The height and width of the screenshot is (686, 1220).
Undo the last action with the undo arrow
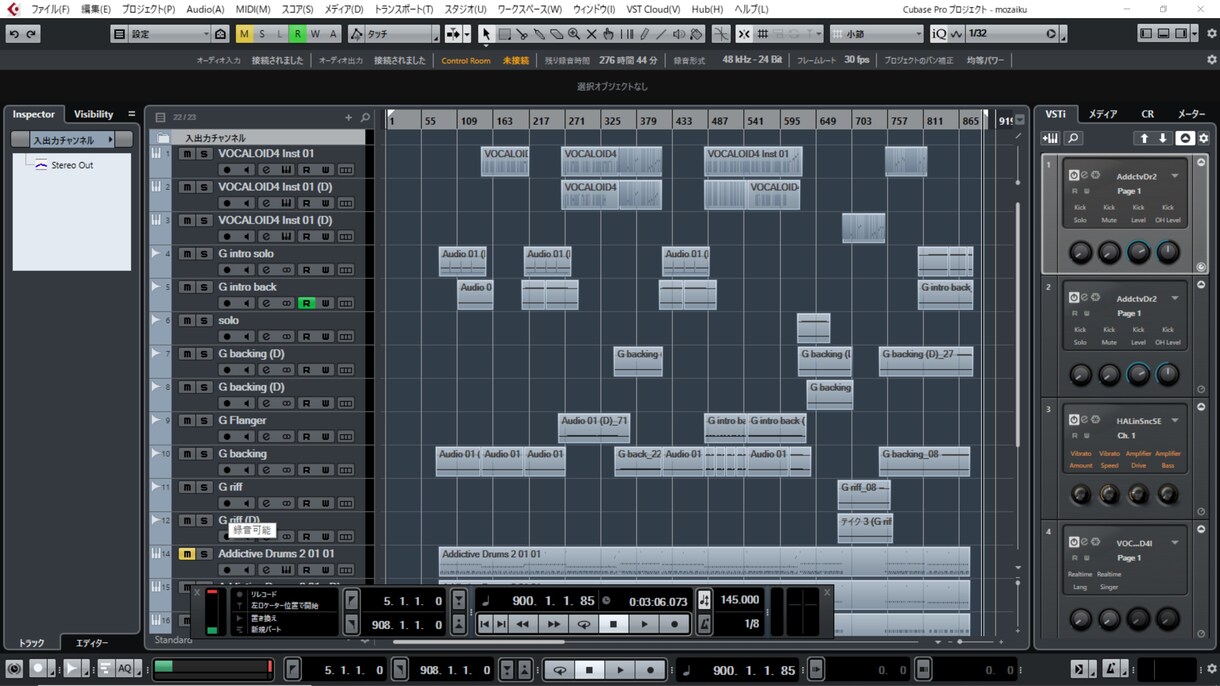13,34
